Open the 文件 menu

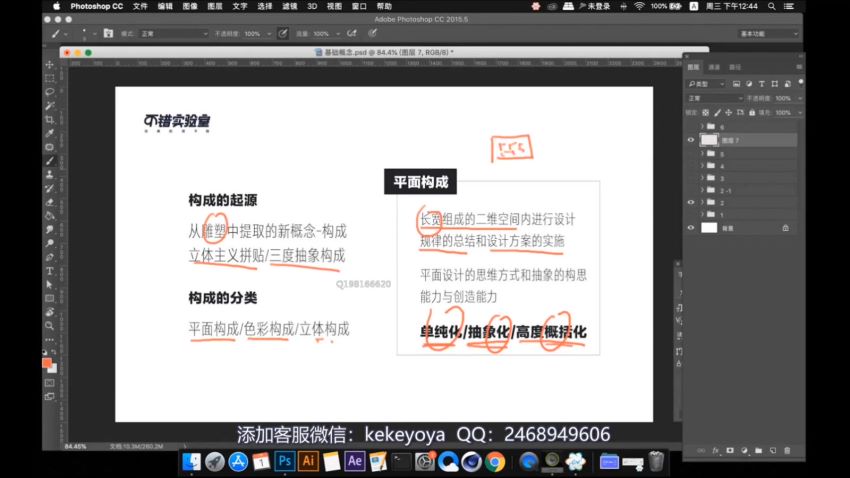click(x=140, y=7)
